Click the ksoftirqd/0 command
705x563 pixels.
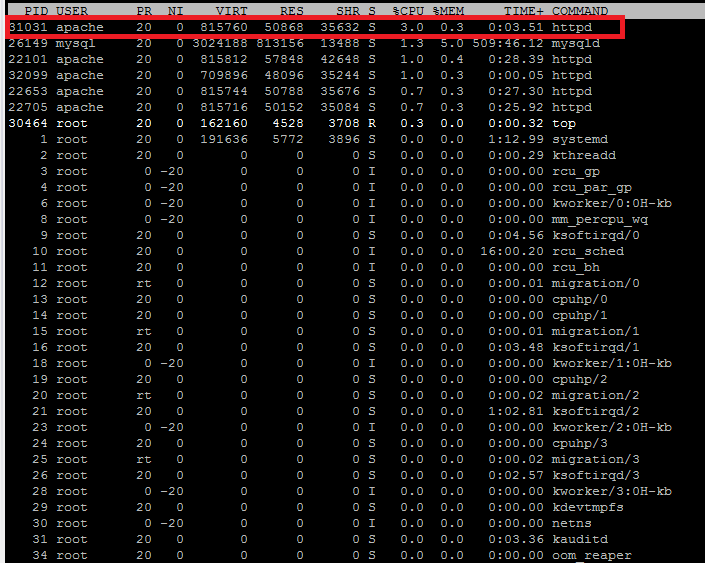click(x=596, y=235)
